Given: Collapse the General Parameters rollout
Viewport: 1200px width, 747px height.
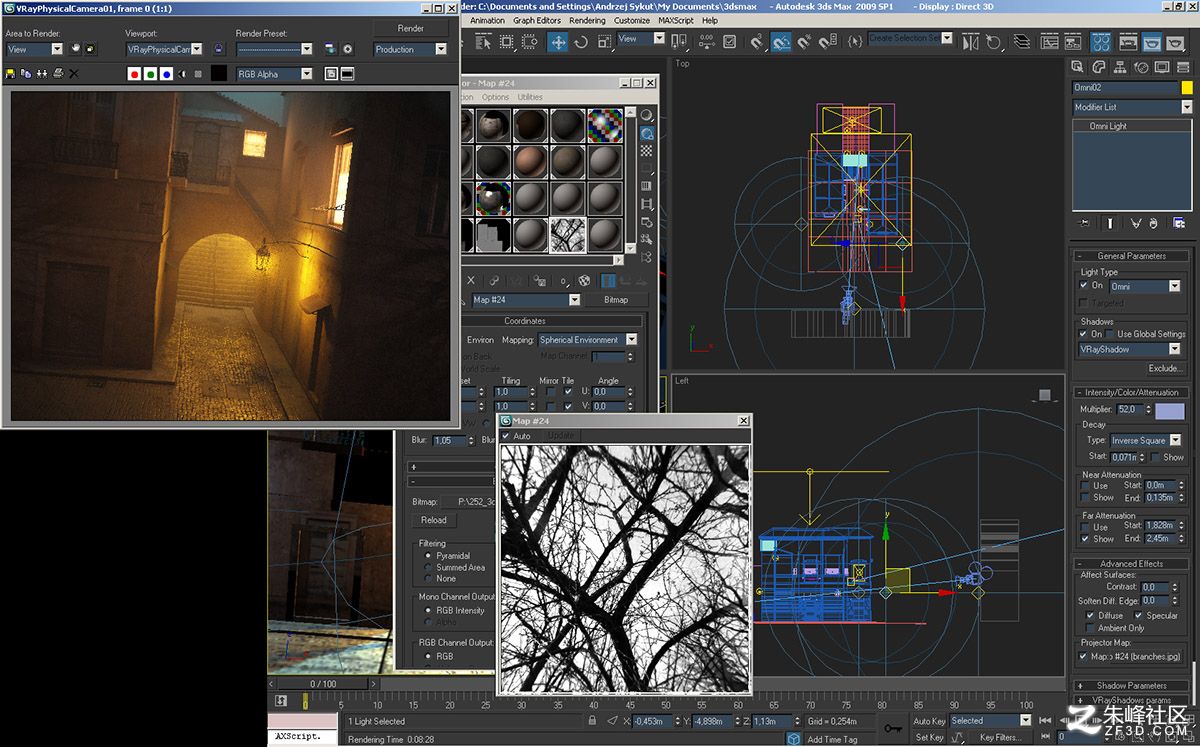Looking at the screenshot, I should [x=1131, y=256].
